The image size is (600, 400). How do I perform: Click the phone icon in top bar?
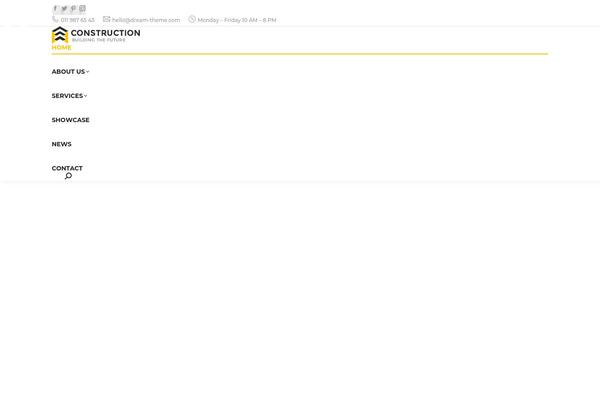pyautogui.click(x=55, y=19)
